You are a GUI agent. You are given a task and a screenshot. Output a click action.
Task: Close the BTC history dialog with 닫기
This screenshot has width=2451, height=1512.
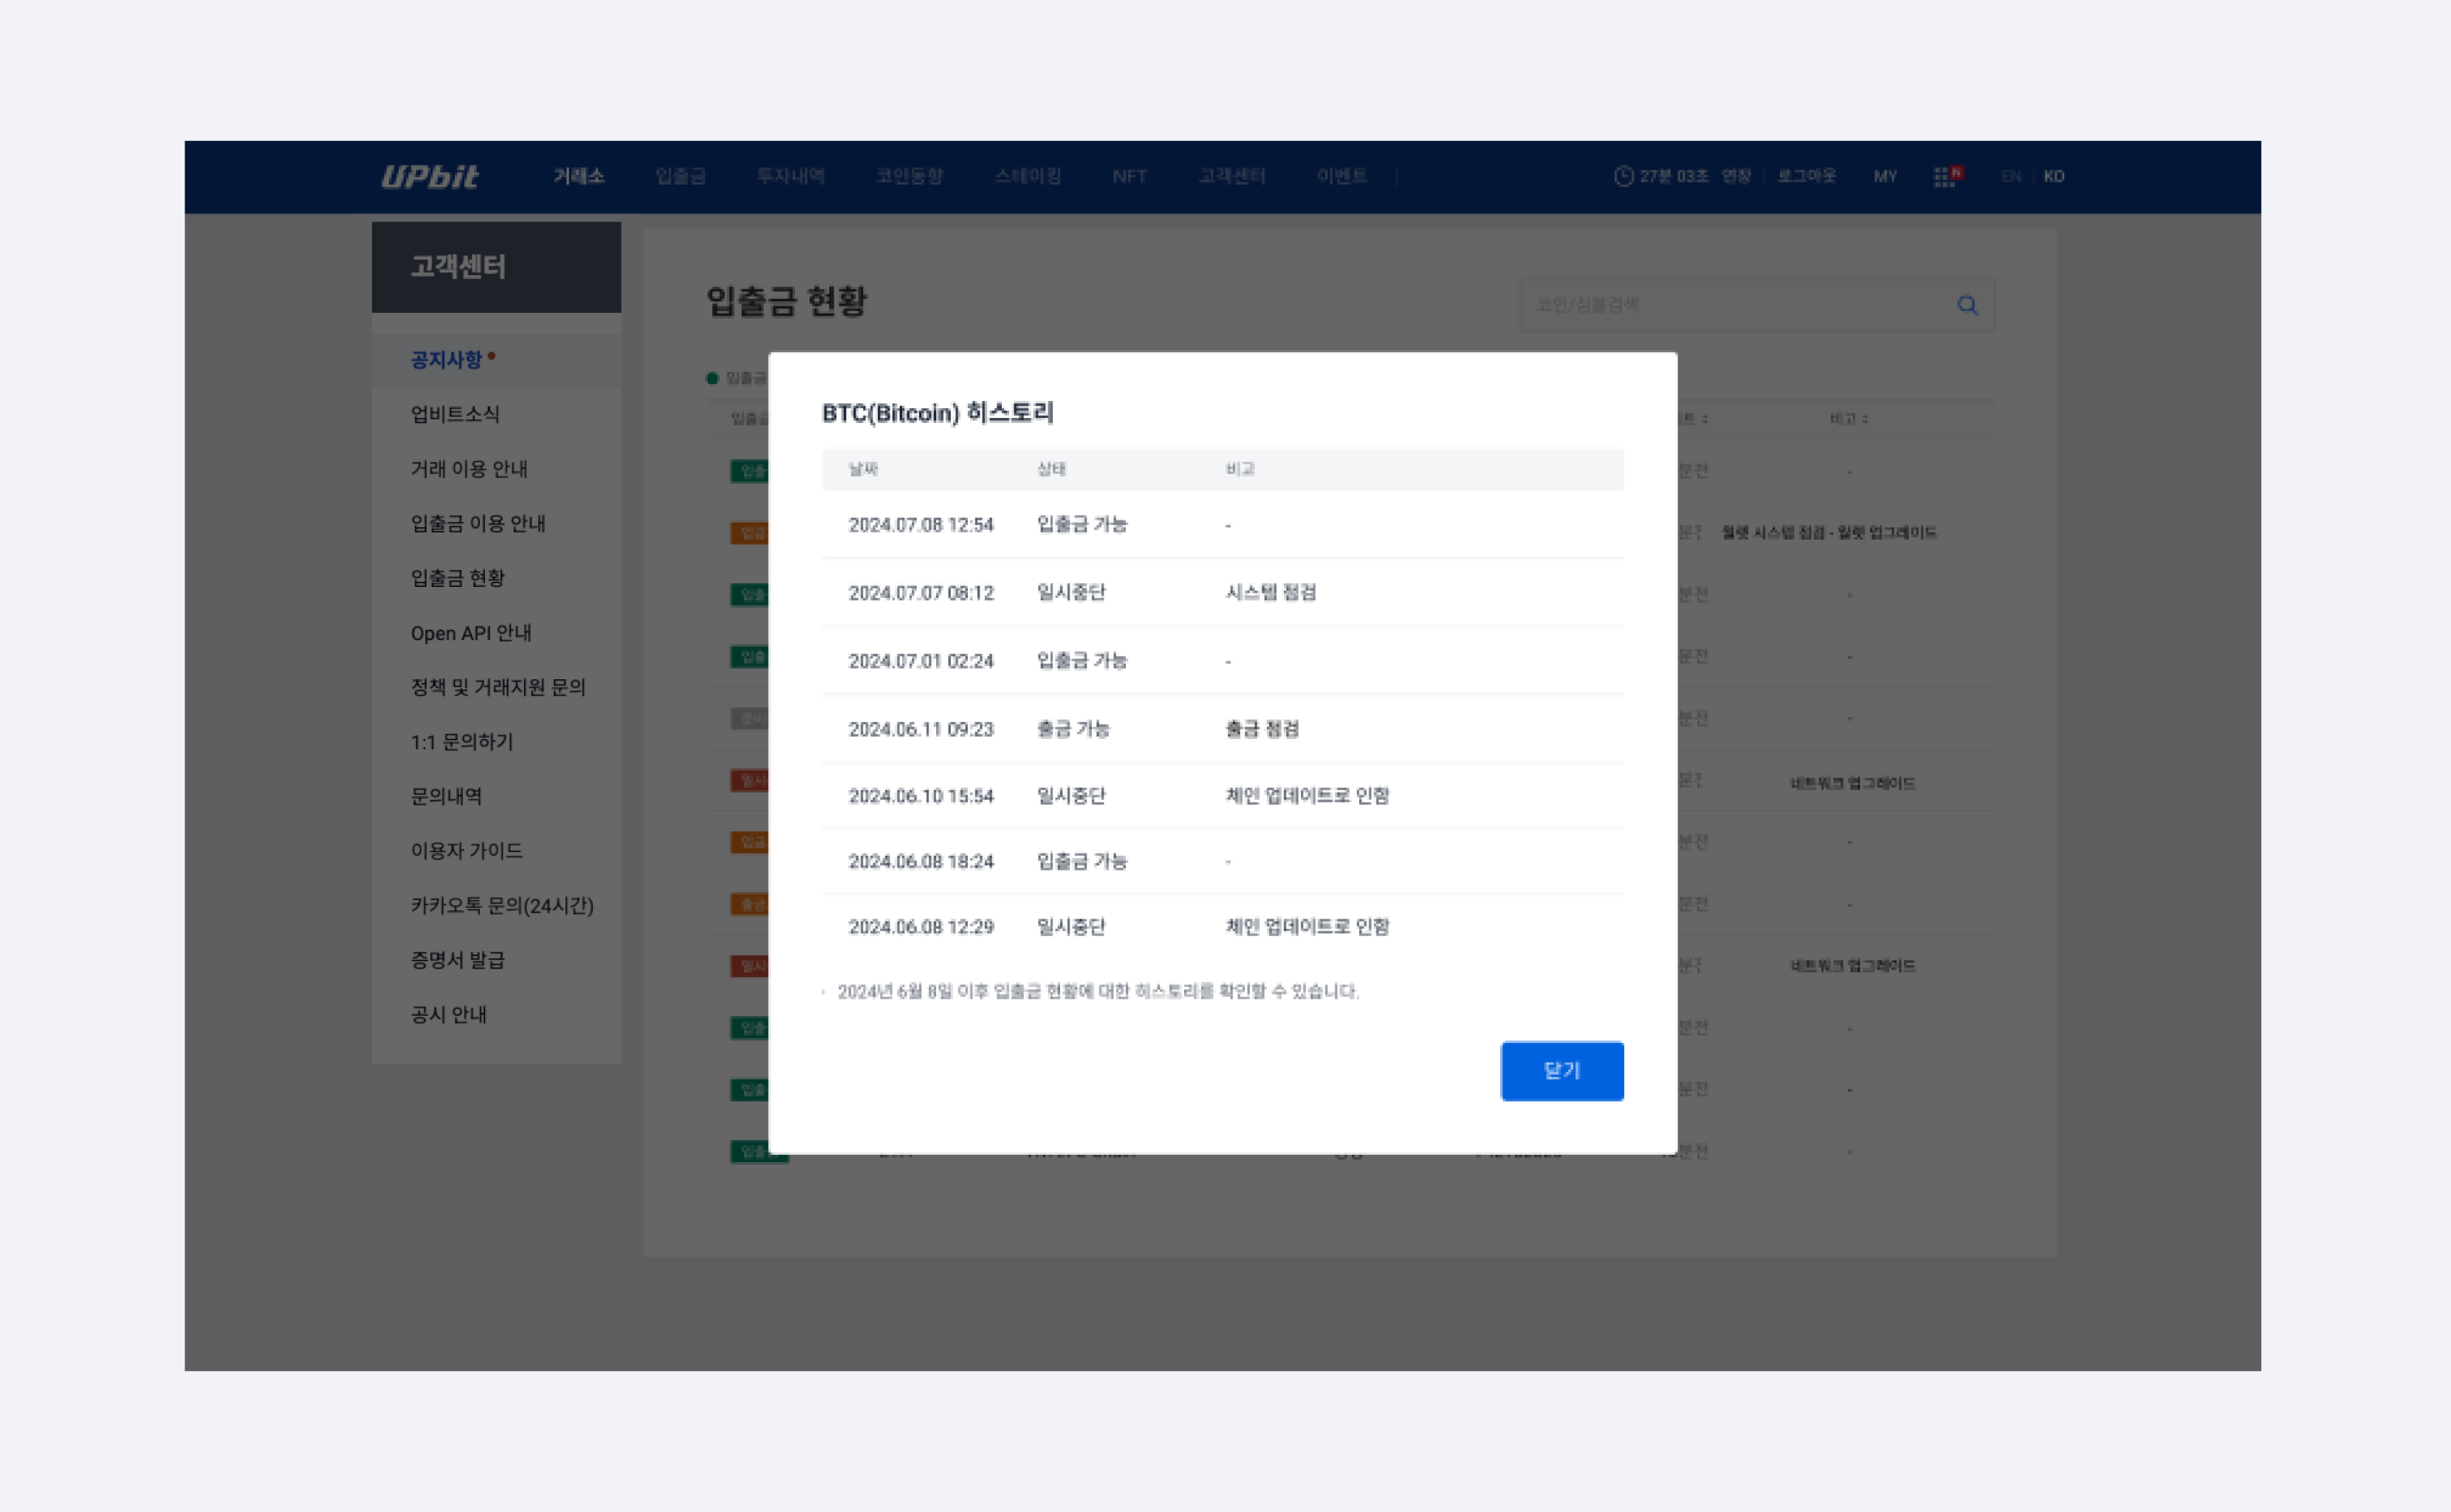1561,1070
